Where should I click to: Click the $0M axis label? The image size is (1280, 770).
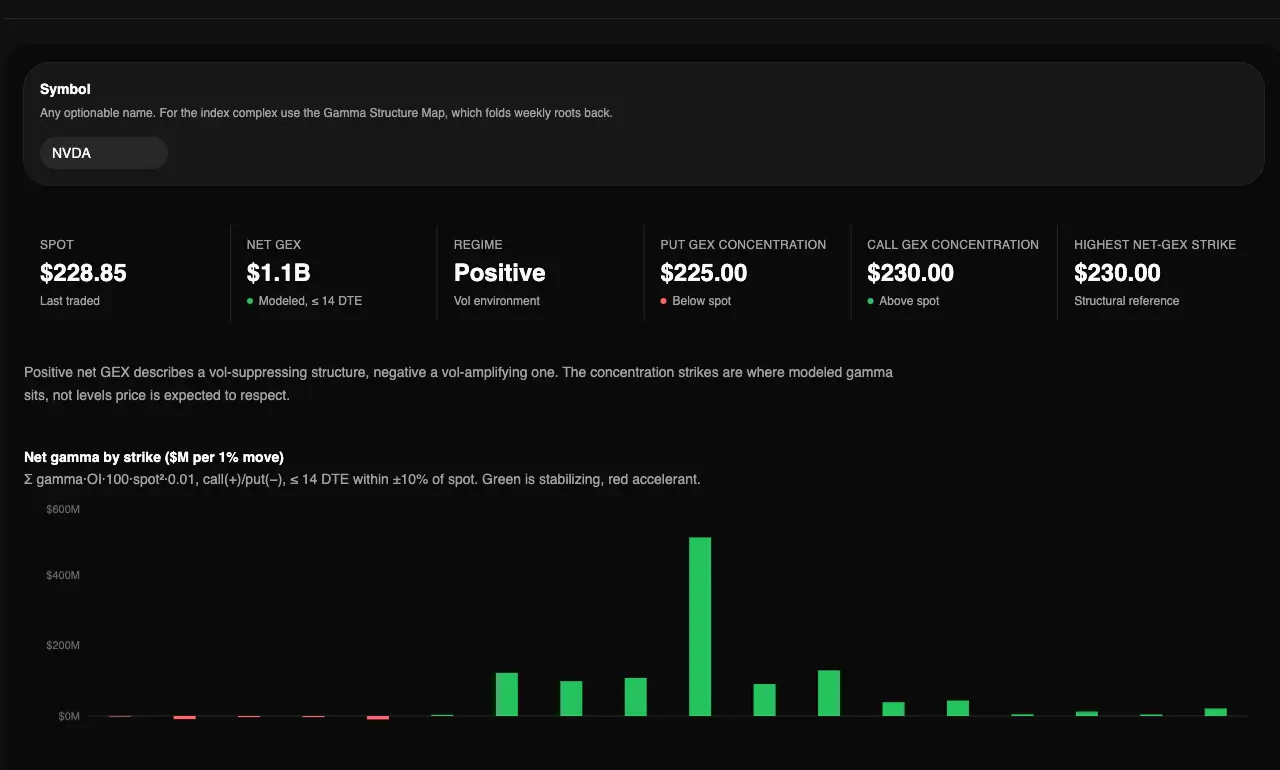pos(69,716)
